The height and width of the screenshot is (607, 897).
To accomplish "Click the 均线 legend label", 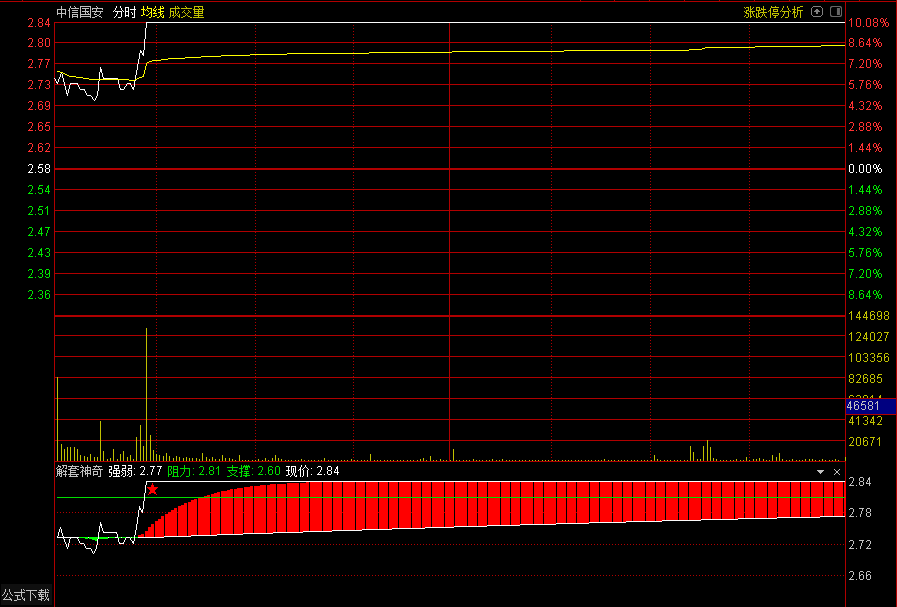I will 152,12.
